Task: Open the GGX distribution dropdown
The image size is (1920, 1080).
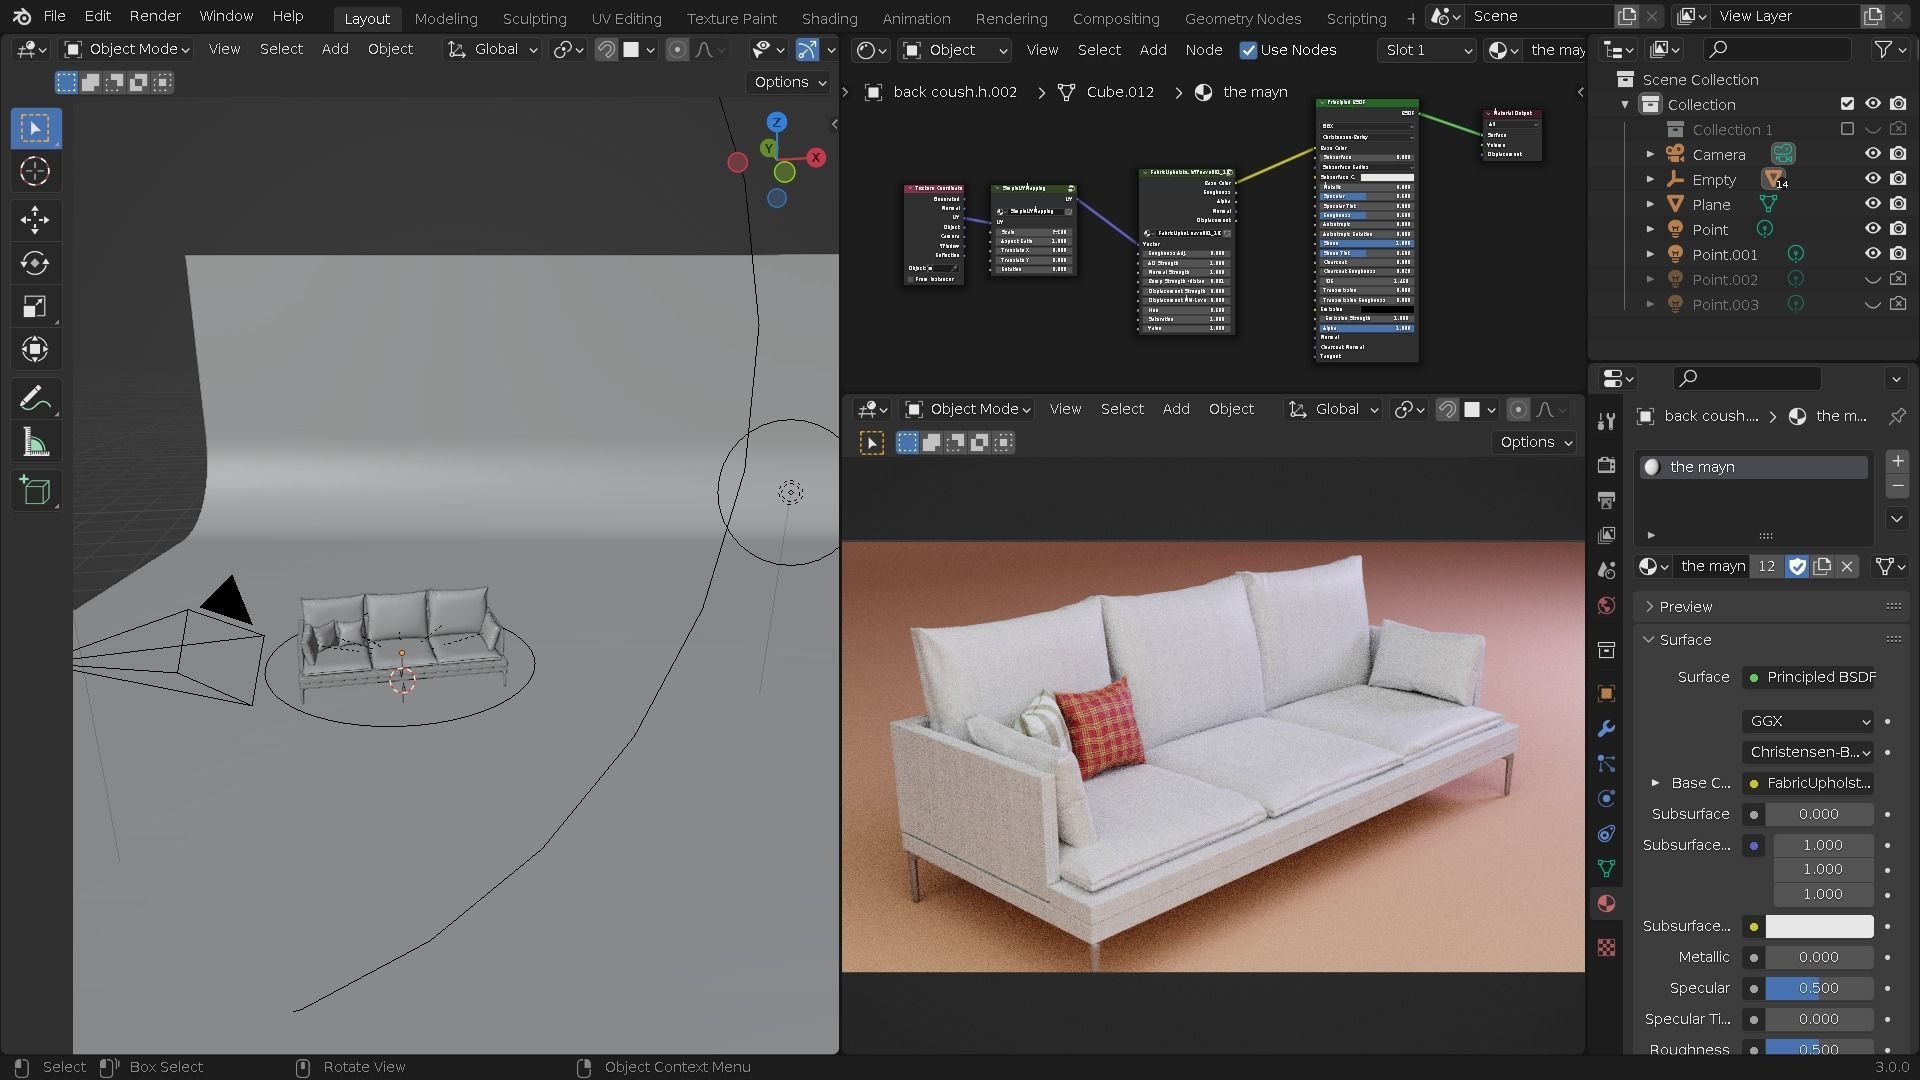Action: click(x=1808, y=721)
